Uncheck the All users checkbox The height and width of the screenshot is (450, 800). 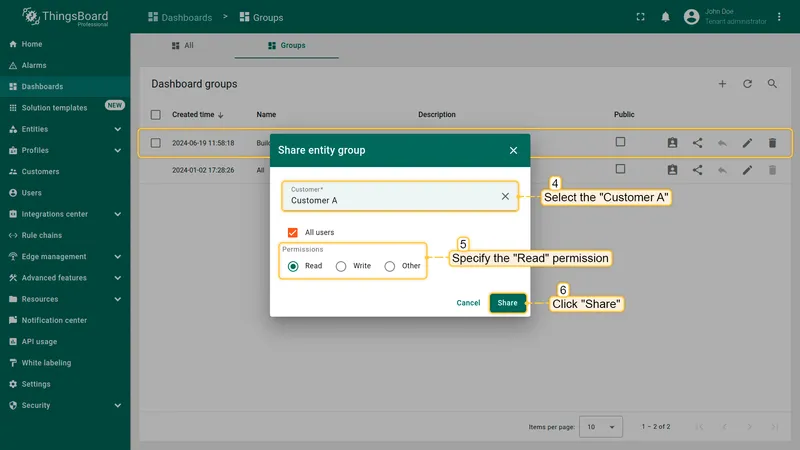pyautogui.click(x=292, y=233)
